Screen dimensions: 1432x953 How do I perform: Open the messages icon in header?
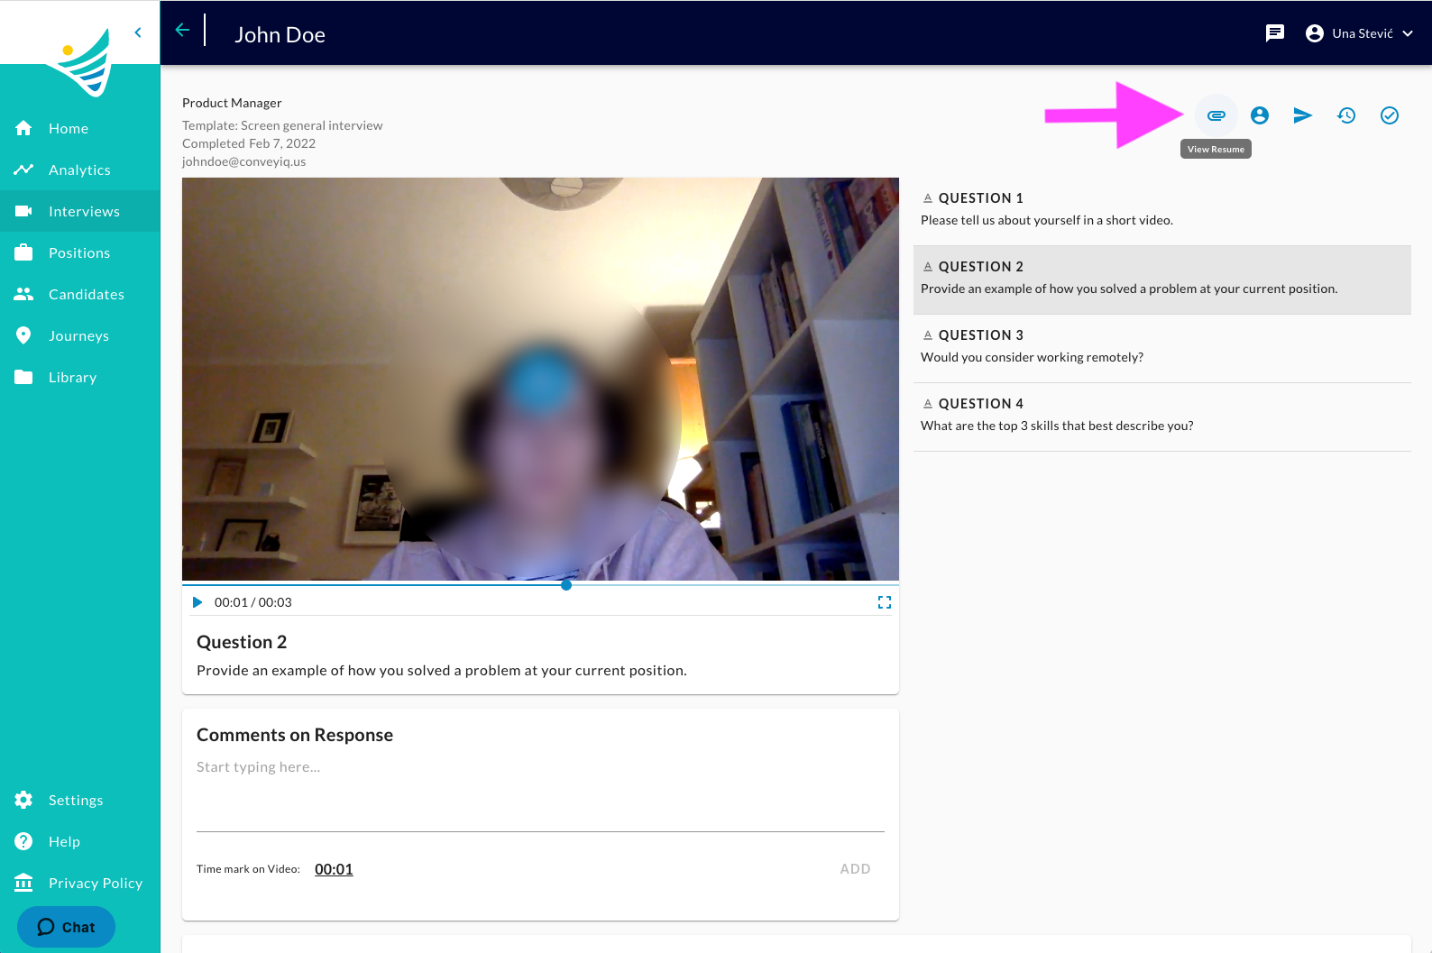[1275, 33]
